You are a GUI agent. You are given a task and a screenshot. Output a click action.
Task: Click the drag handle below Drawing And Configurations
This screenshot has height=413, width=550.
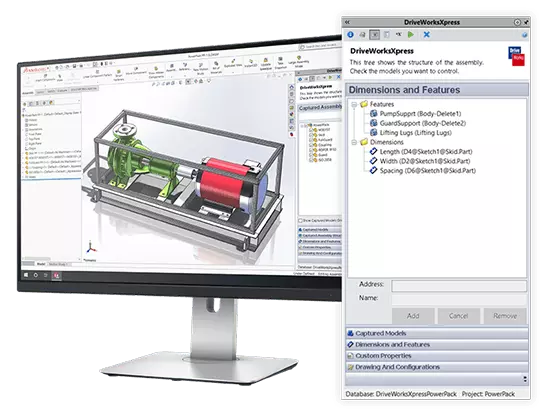[525, 379]
